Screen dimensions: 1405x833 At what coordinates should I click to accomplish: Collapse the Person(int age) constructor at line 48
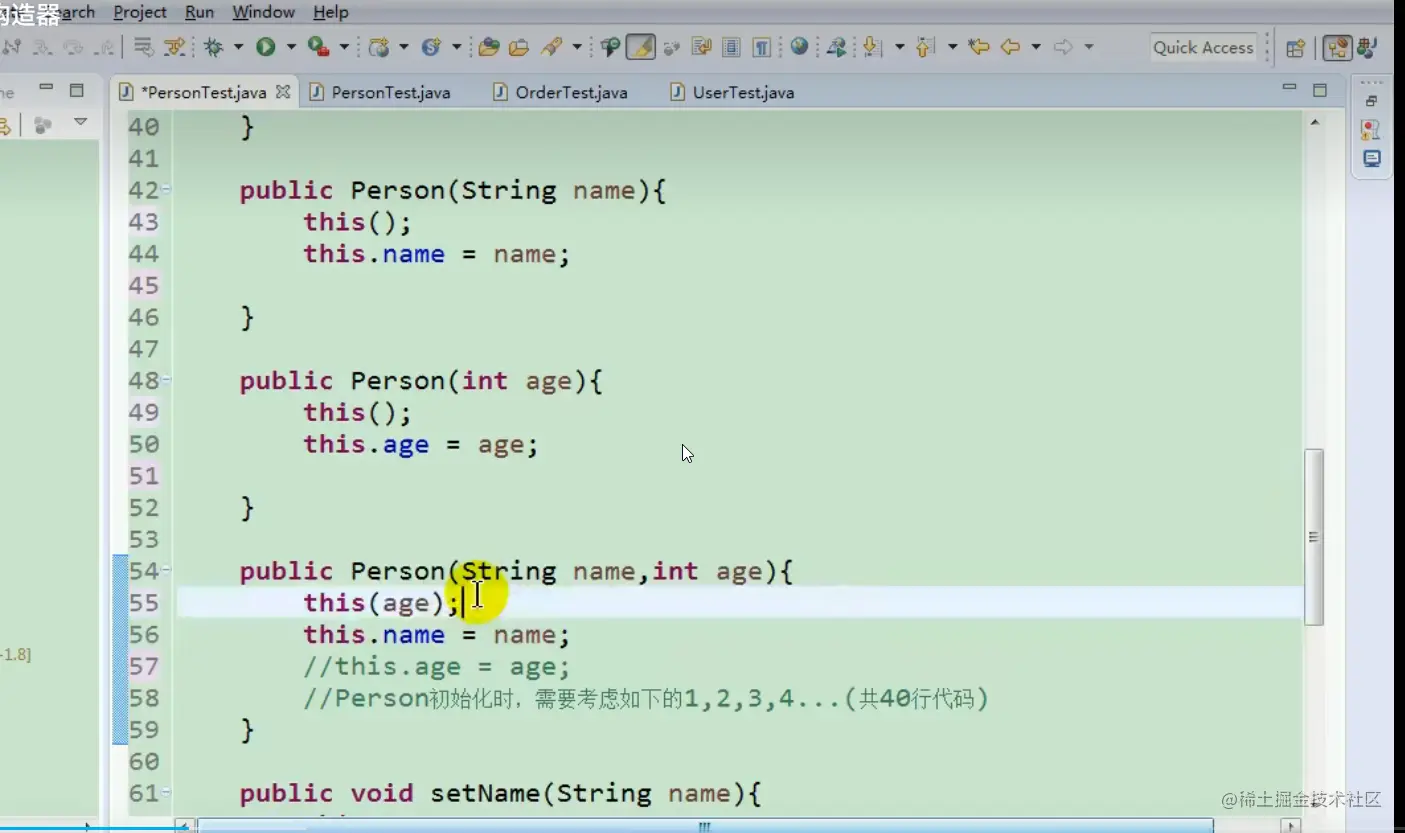pos(166,380)
